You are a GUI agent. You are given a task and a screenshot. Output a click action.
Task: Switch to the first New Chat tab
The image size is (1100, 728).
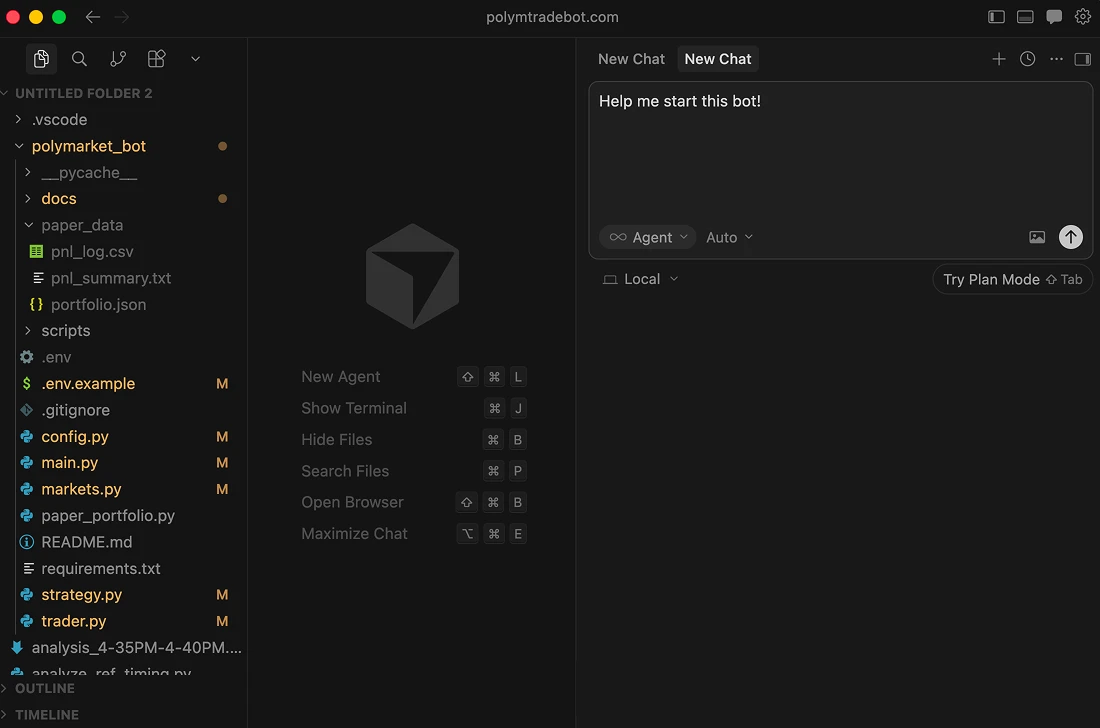(631, 59)
